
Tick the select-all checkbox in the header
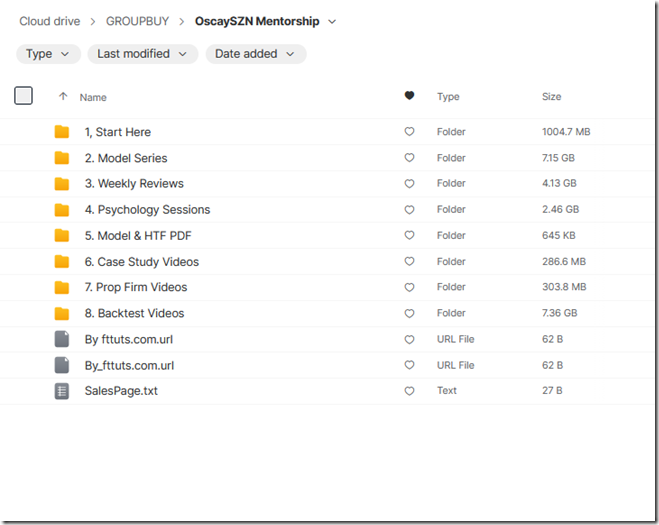[x=24, y=96]
